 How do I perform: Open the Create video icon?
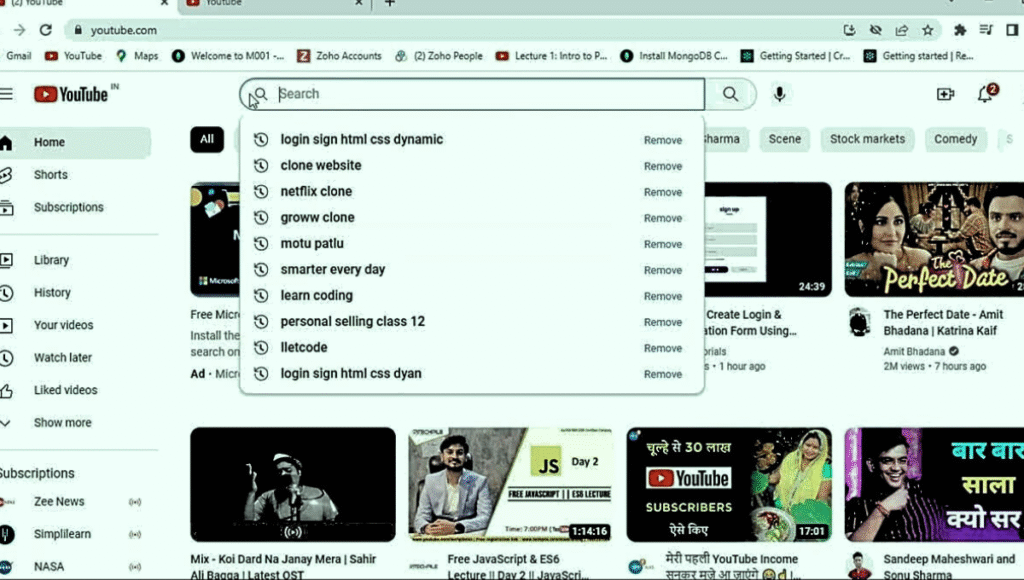[945, 94]
